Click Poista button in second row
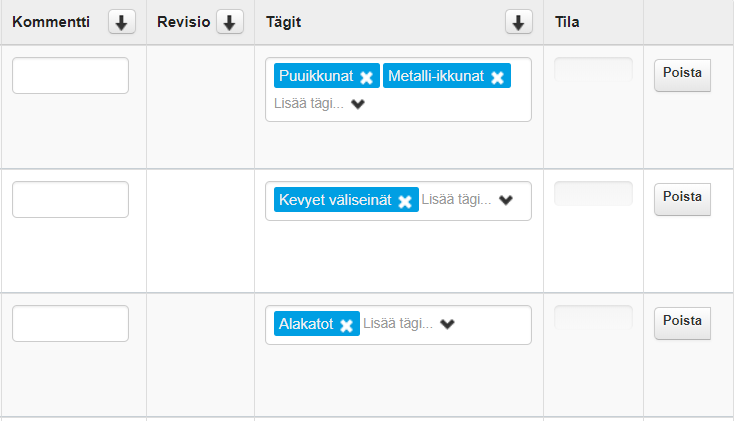The image size is (741, 421). (x=682, y=199)
